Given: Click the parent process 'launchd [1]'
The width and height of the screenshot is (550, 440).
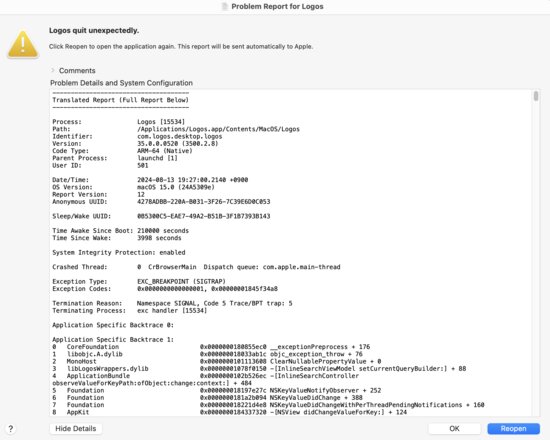Looking at the screenshot, I should pos(157,158).
